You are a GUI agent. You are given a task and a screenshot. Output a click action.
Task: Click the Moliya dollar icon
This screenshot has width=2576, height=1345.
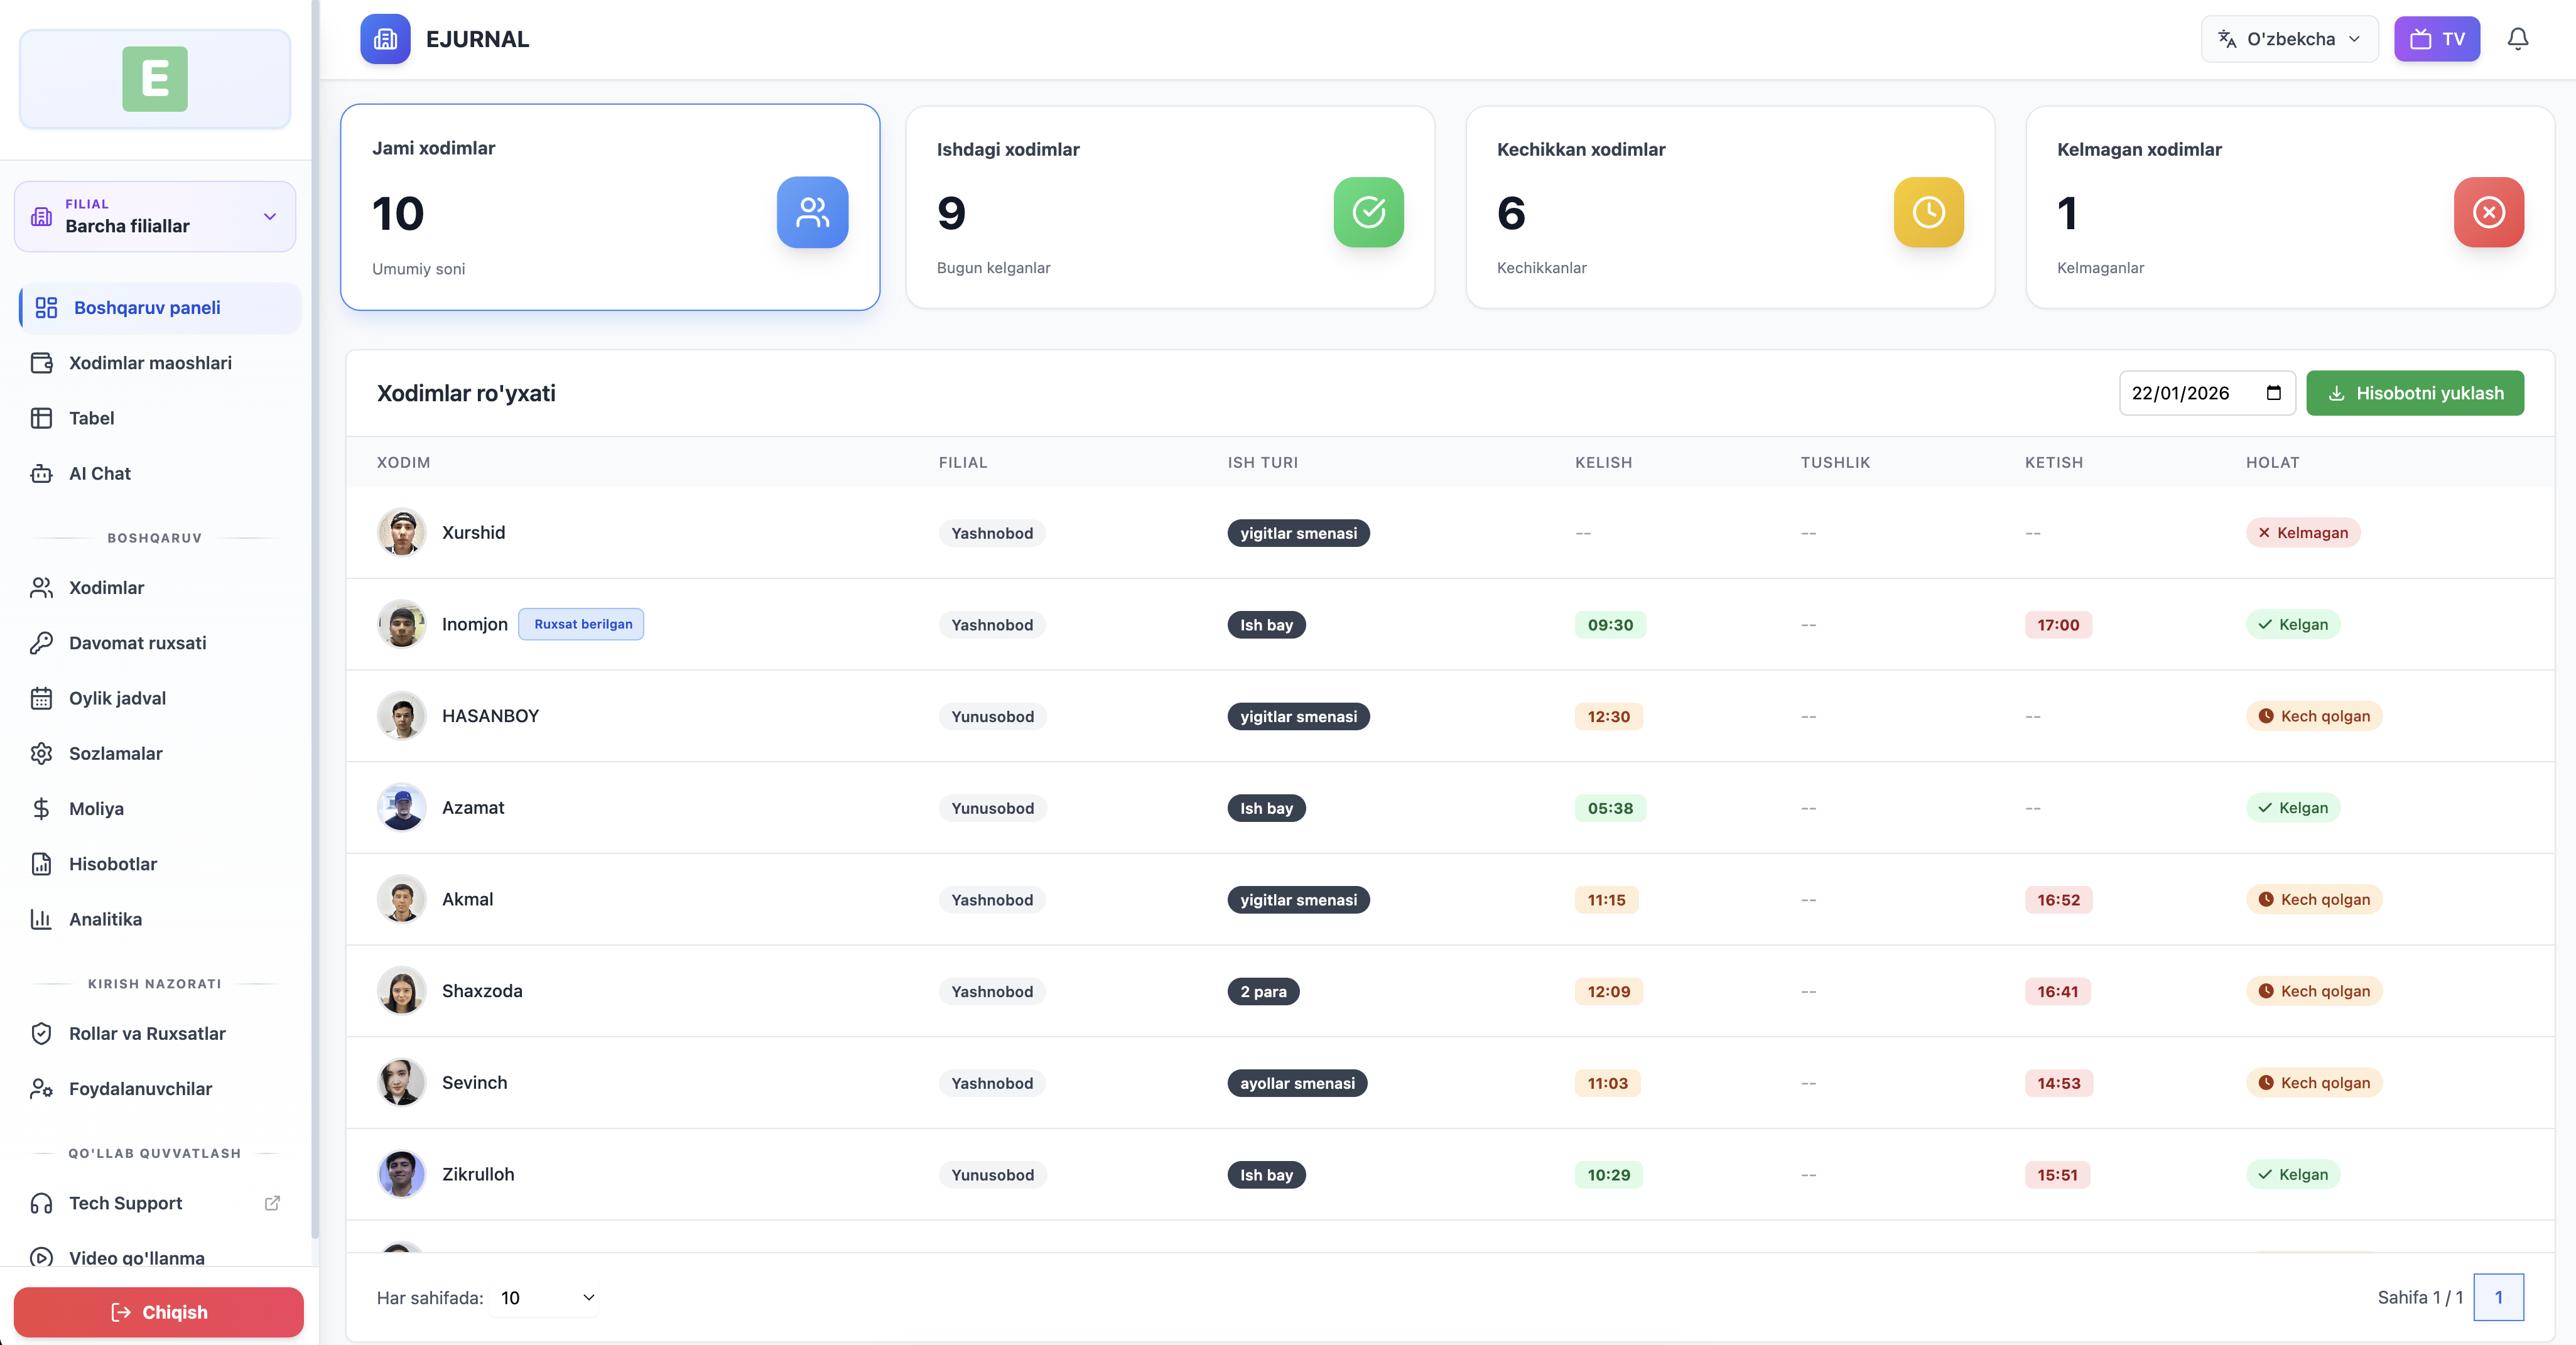click(x=41, y=808)
